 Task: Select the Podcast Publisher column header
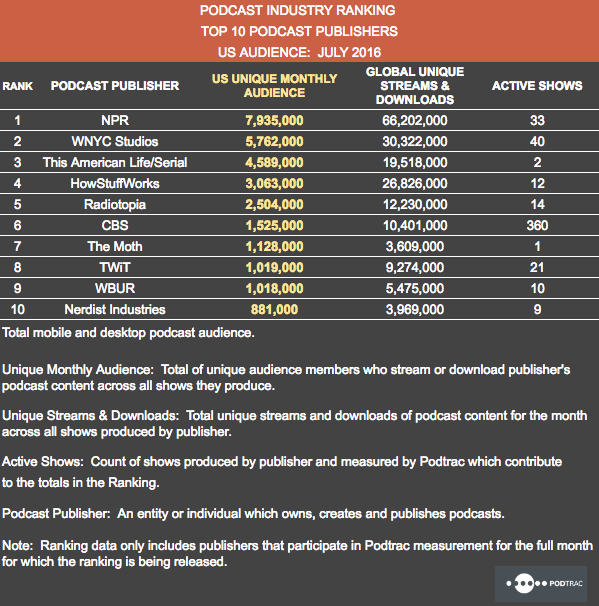point(115,85)
